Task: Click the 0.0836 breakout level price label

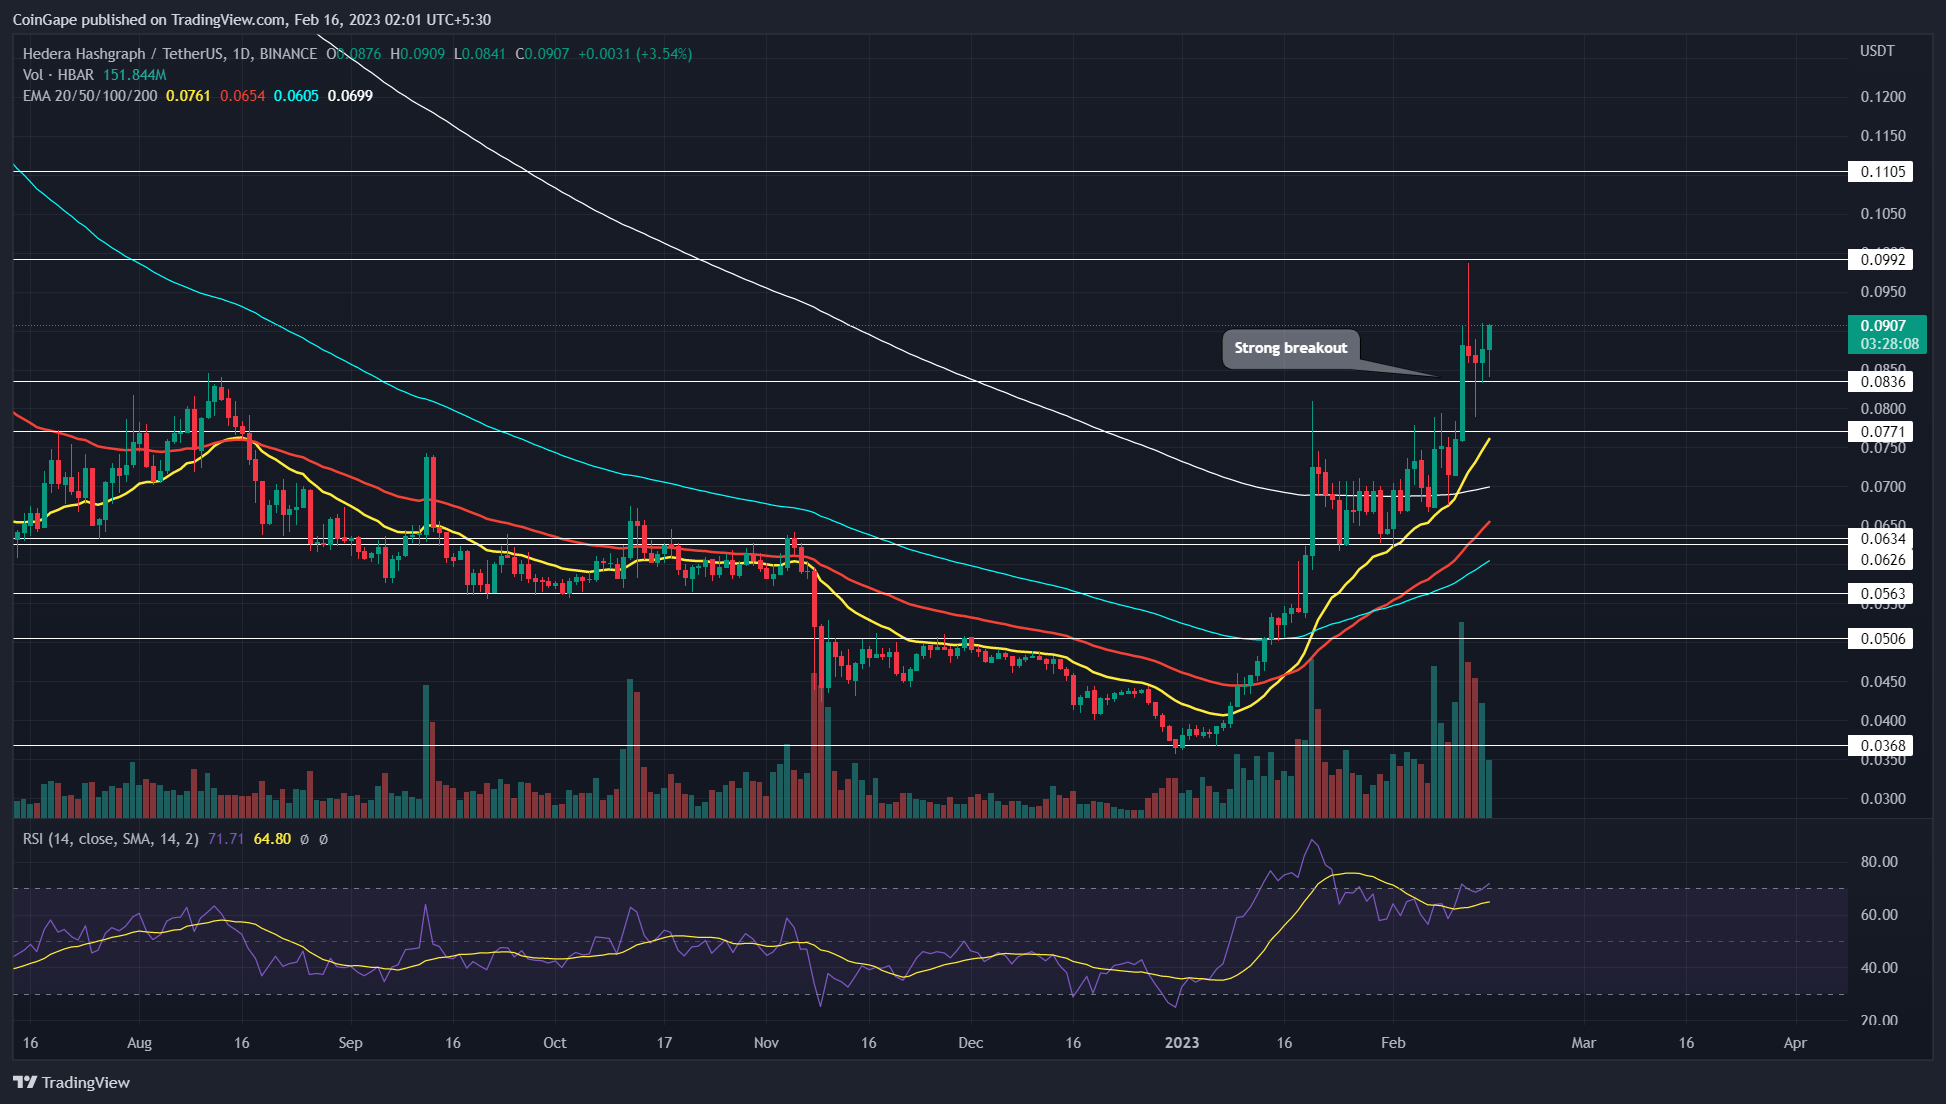Action: click(1881, 381)
